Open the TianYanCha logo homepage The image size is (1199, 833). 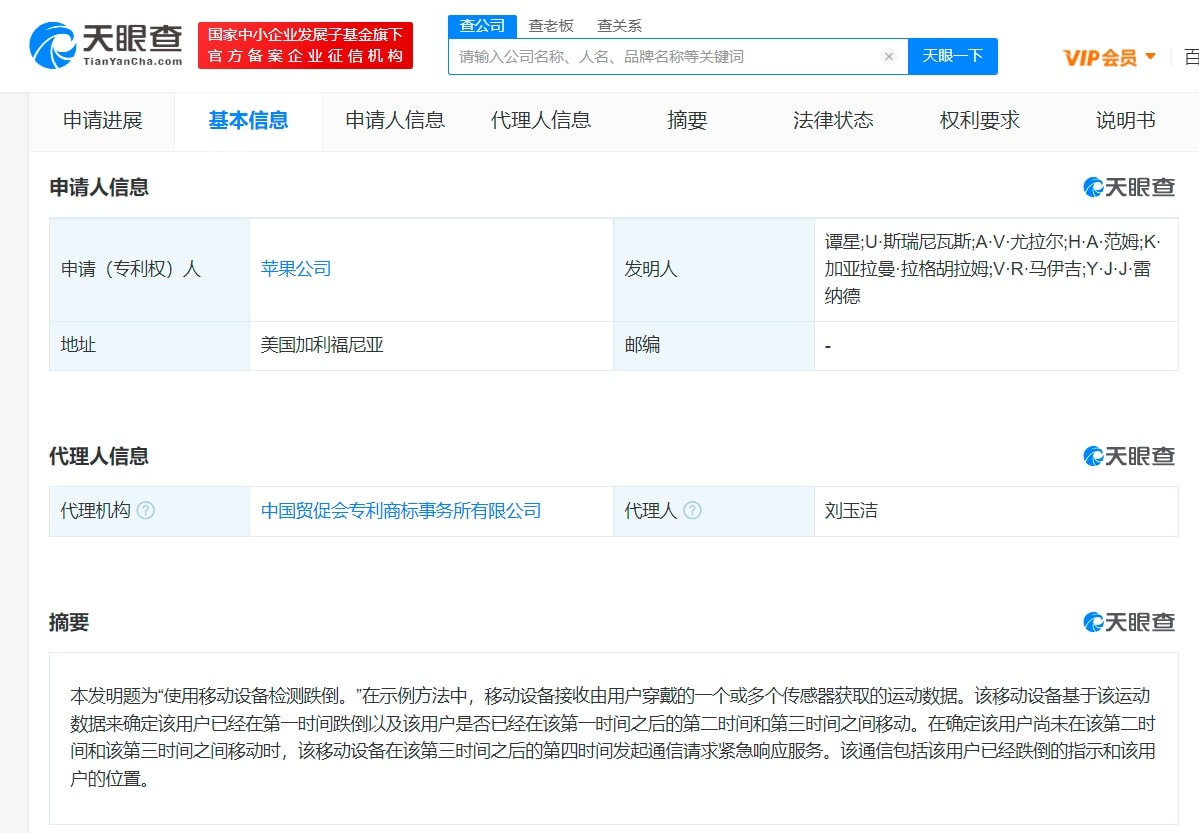click(106, 45)
